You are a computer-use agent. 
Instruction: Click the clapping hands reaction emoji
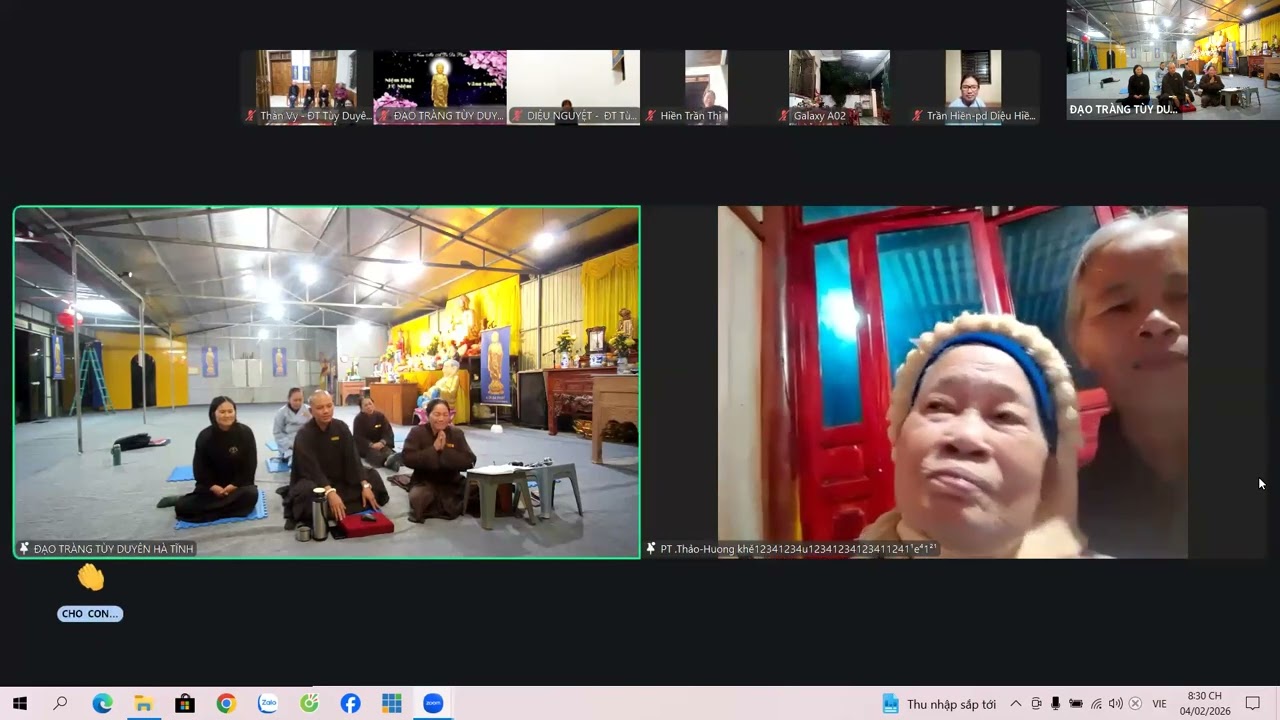[x=90, y=577]
